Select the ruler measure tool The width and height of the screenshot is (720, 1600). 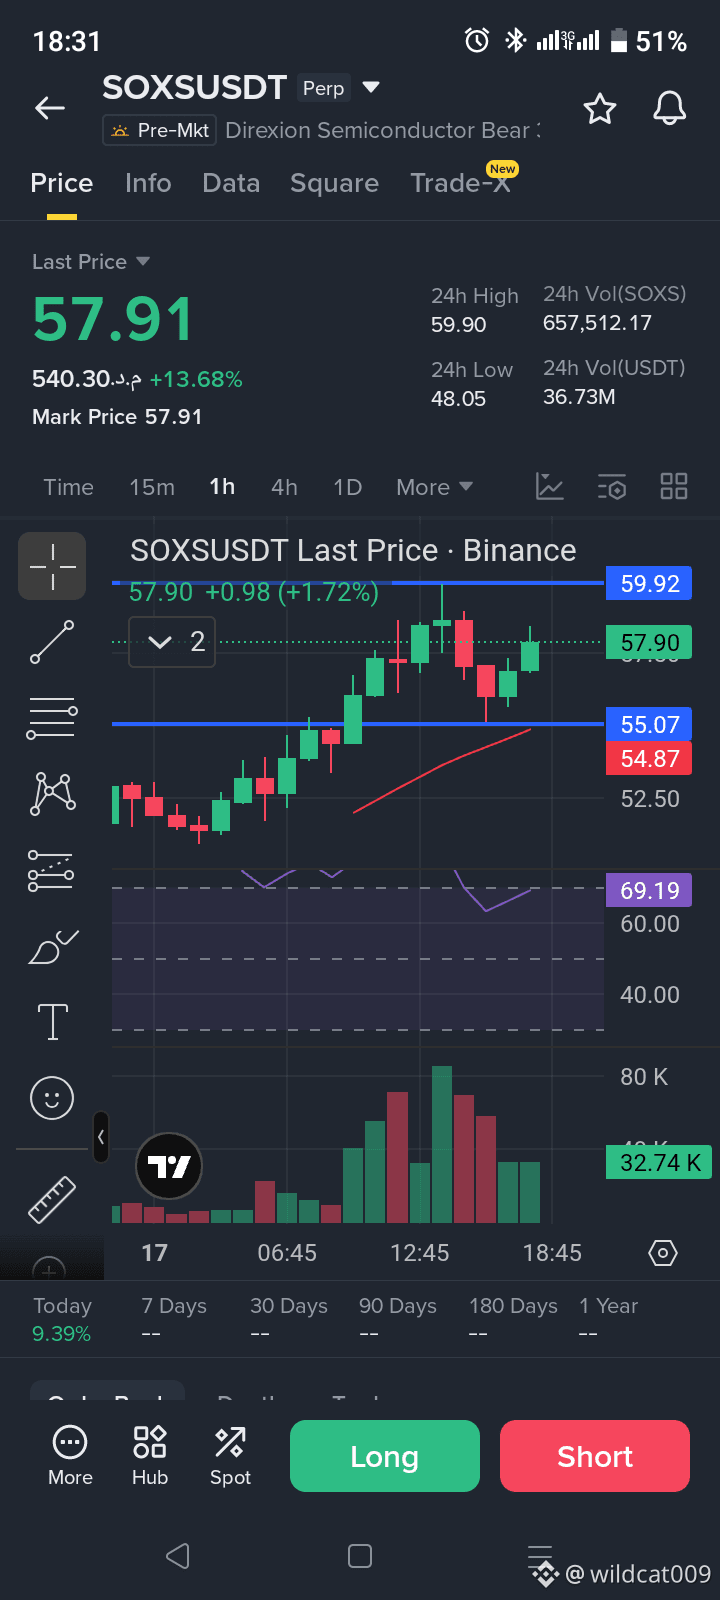[x=52, y=1199]
